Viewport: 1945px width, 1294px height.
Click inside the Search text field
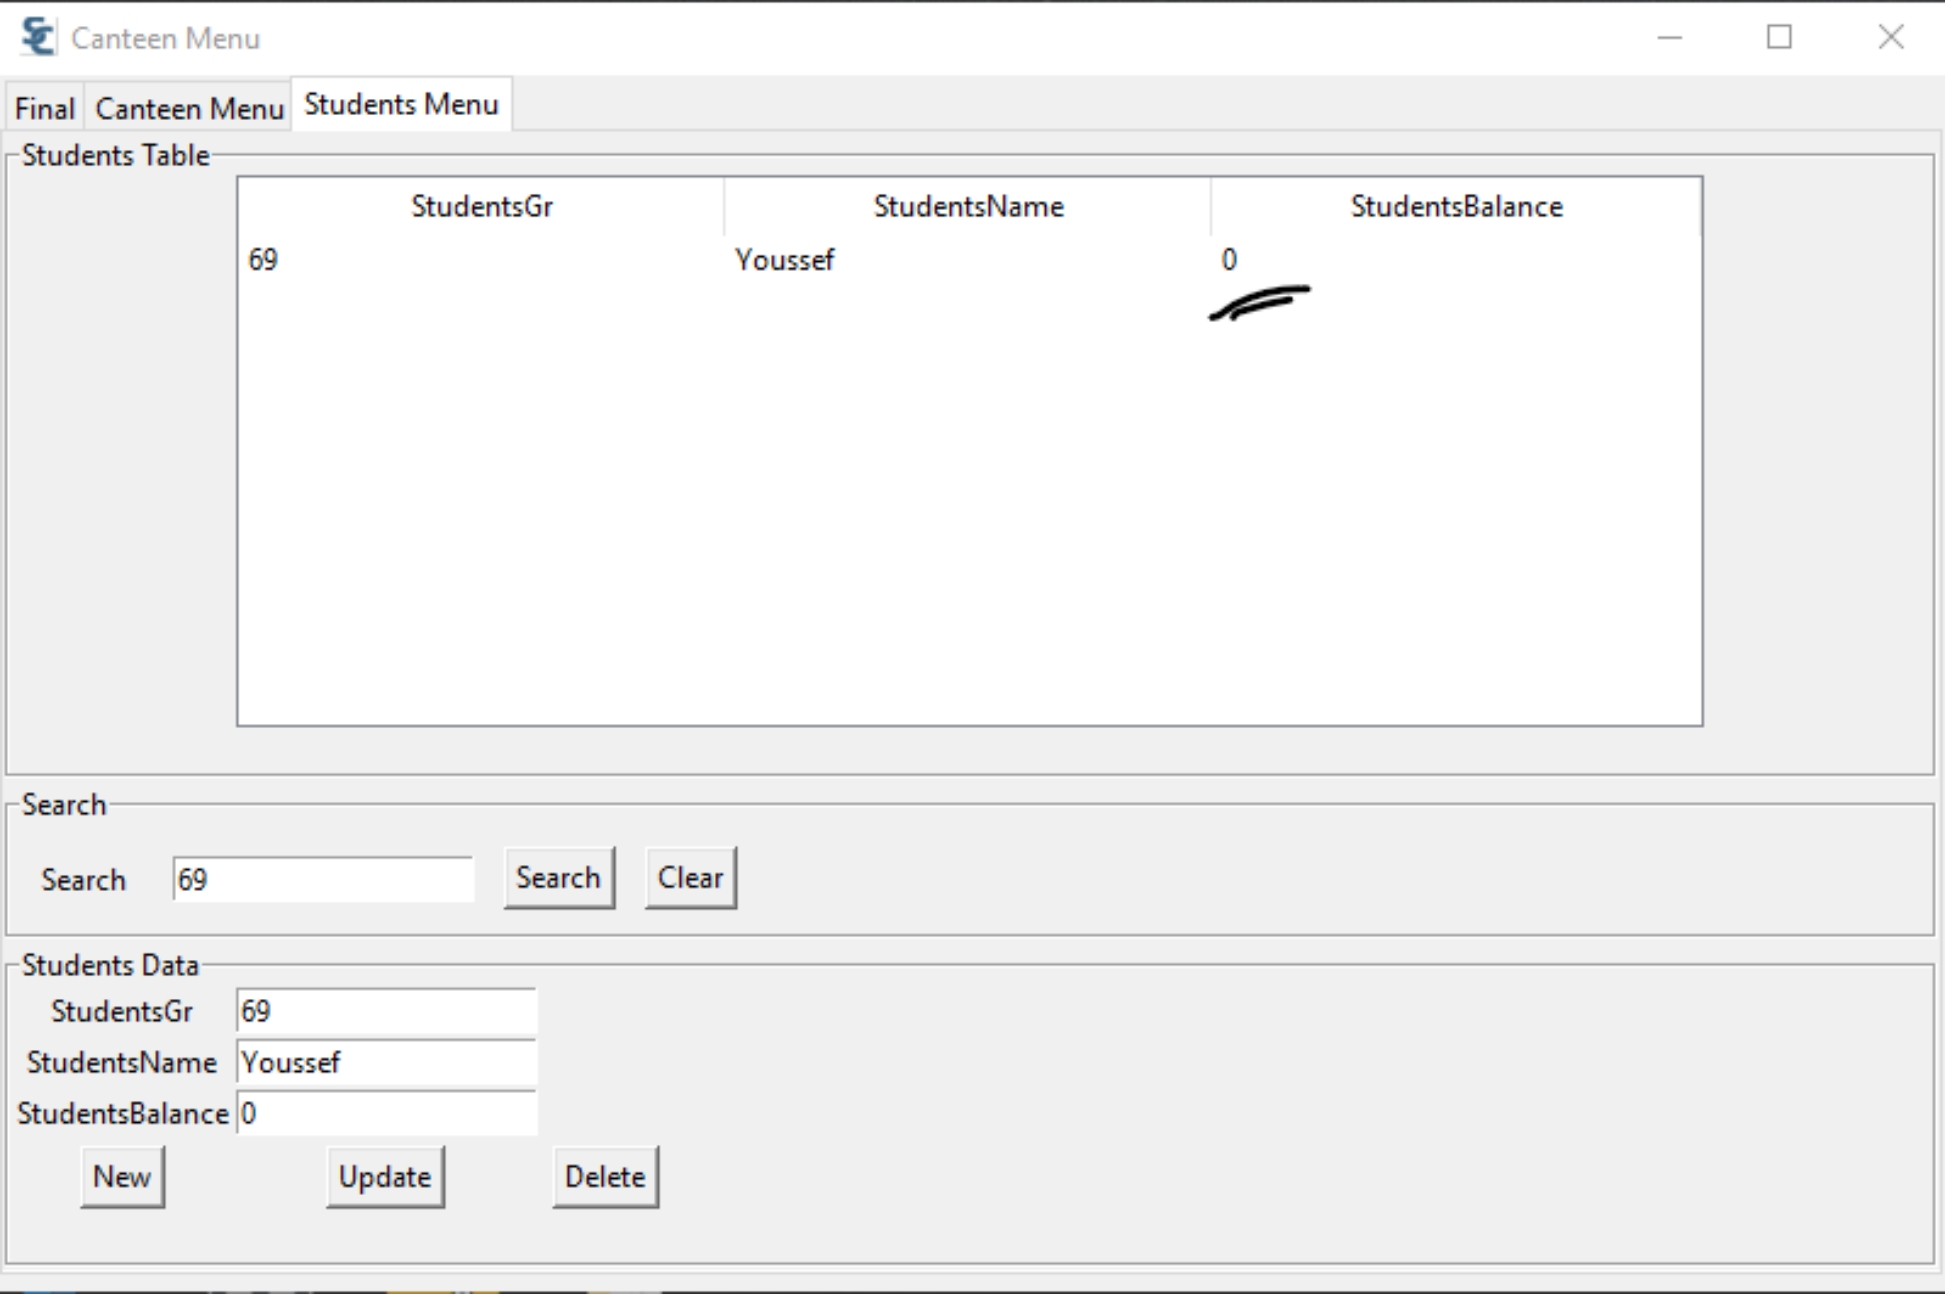click(x=321, y=880)
